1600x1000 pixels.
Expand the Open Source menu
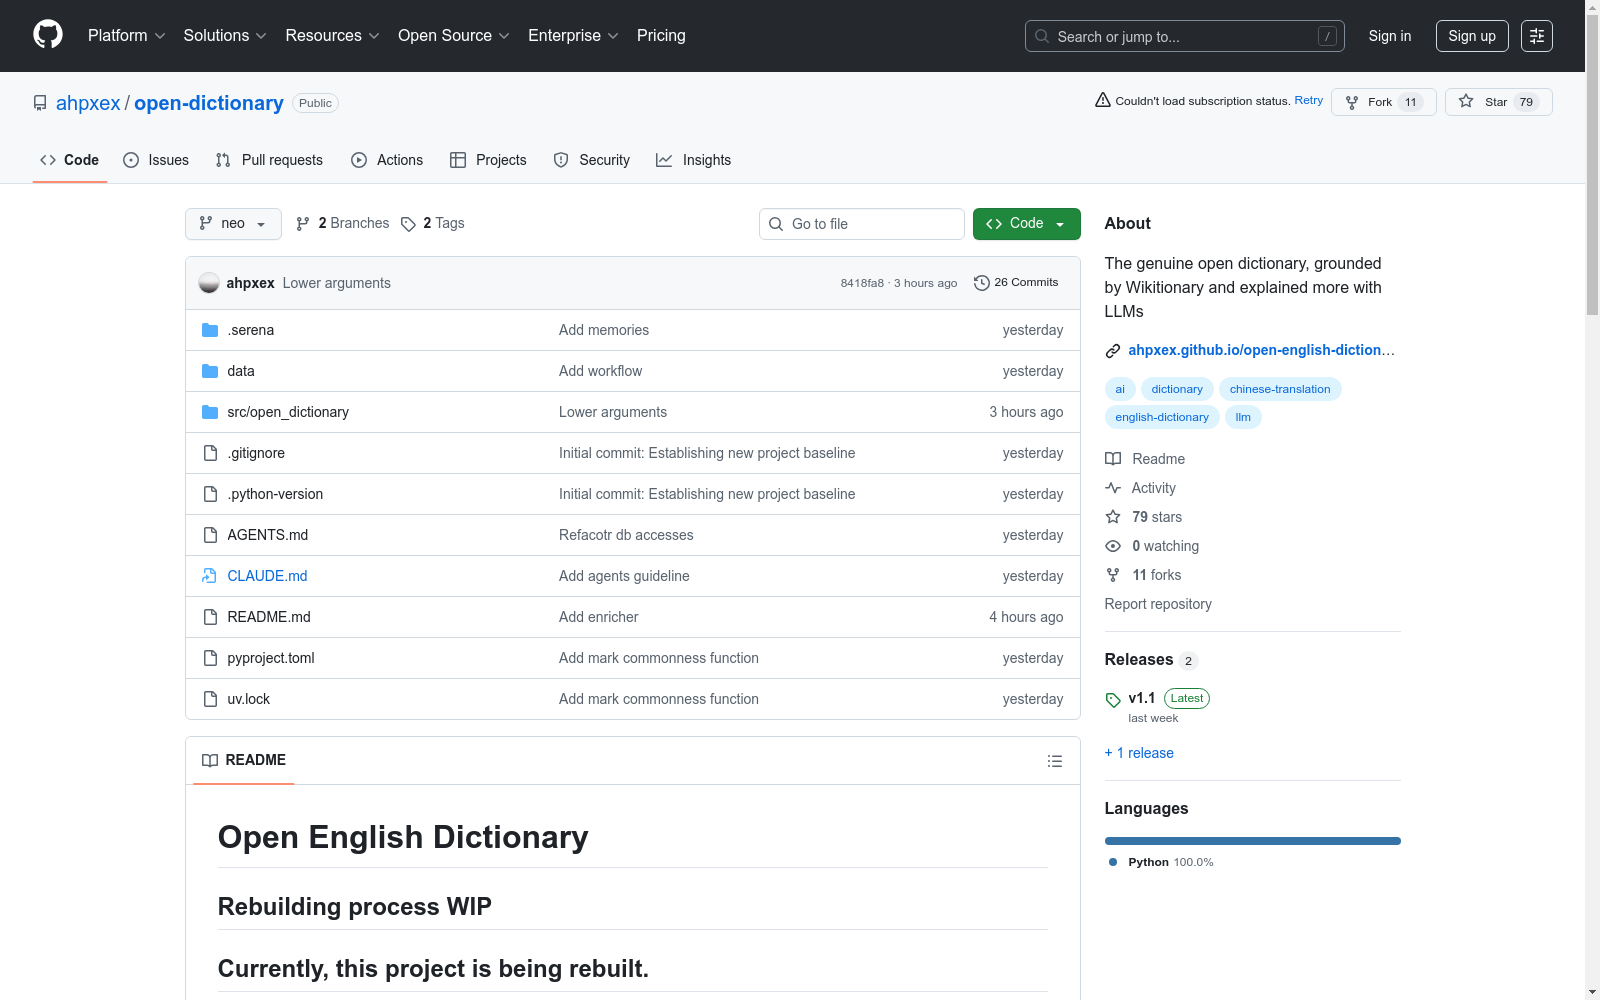pos(454,36)
